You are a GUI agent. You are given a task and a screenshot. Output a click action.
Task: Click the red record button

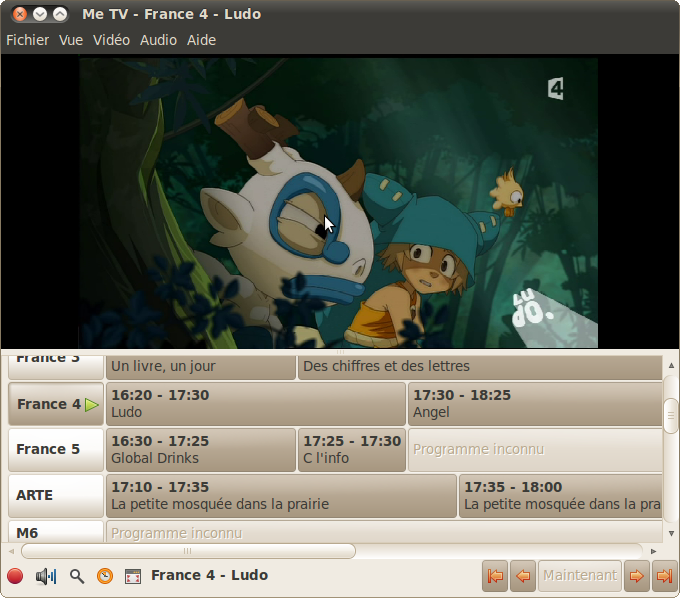pos(15,576)
